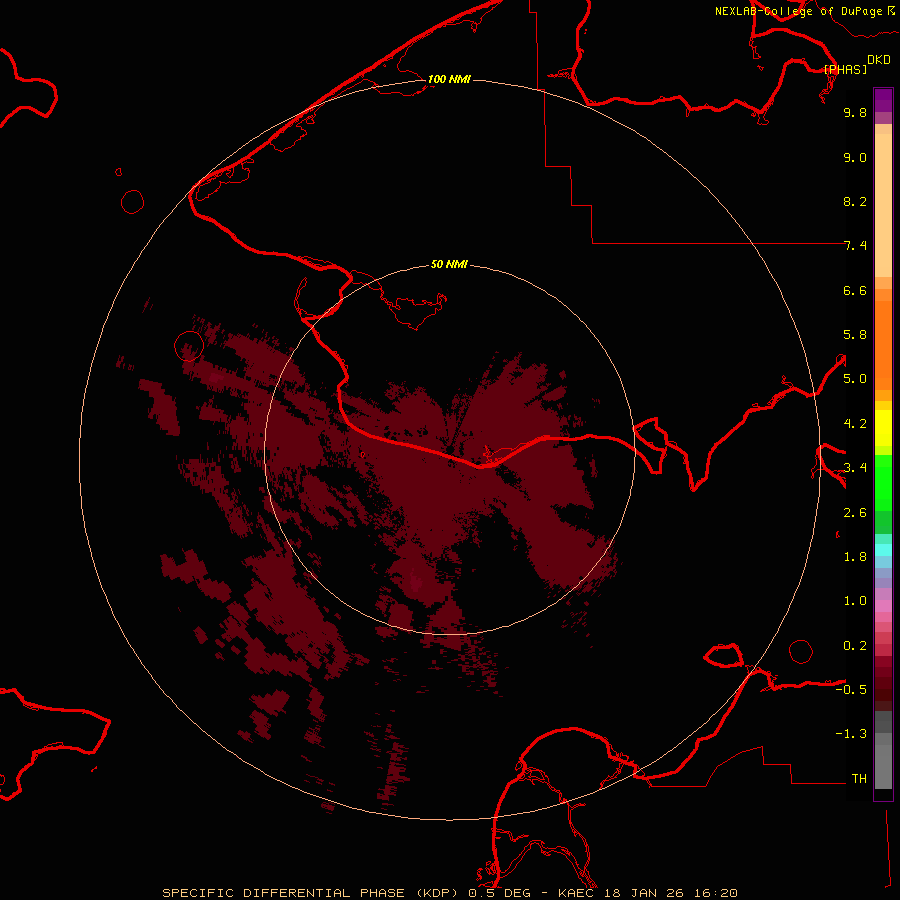Pick the pink segment of the color bar
900x900 pixels.
(883, 606)
